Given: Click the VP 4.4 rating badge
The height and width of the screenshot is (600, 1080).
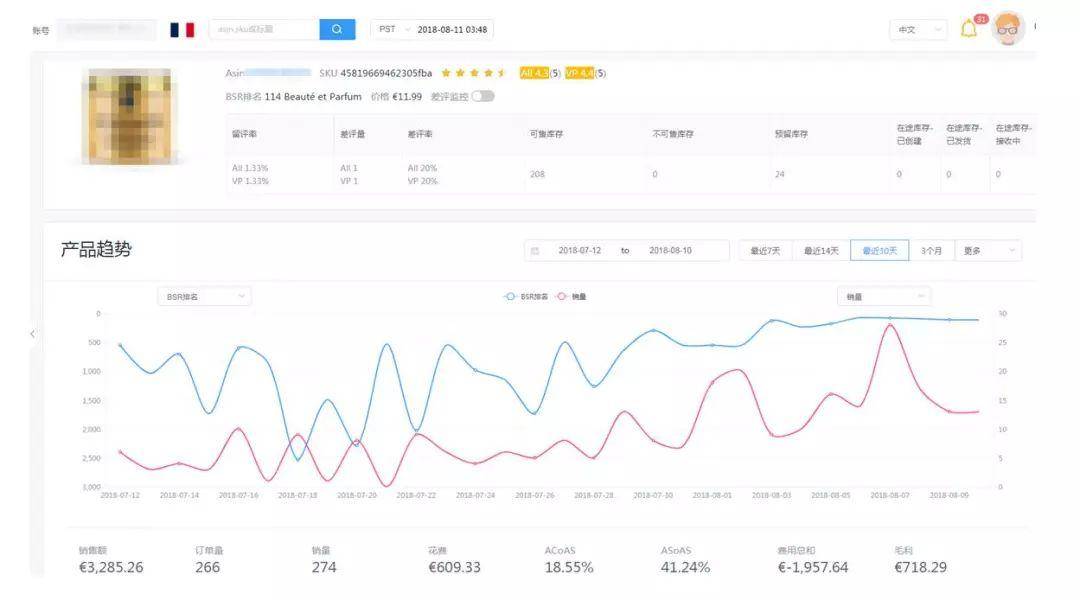Looking at the screenshot, I should click(x=580, y=73).
